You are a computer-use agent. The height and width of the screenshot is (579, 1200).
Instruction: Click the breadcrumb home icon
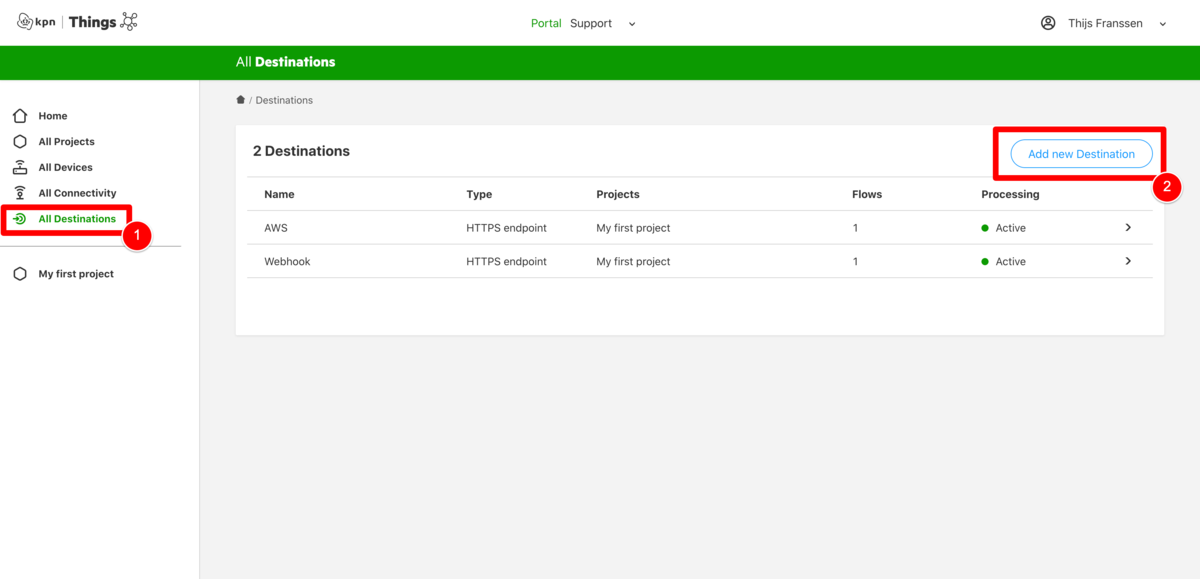[240, 100]
